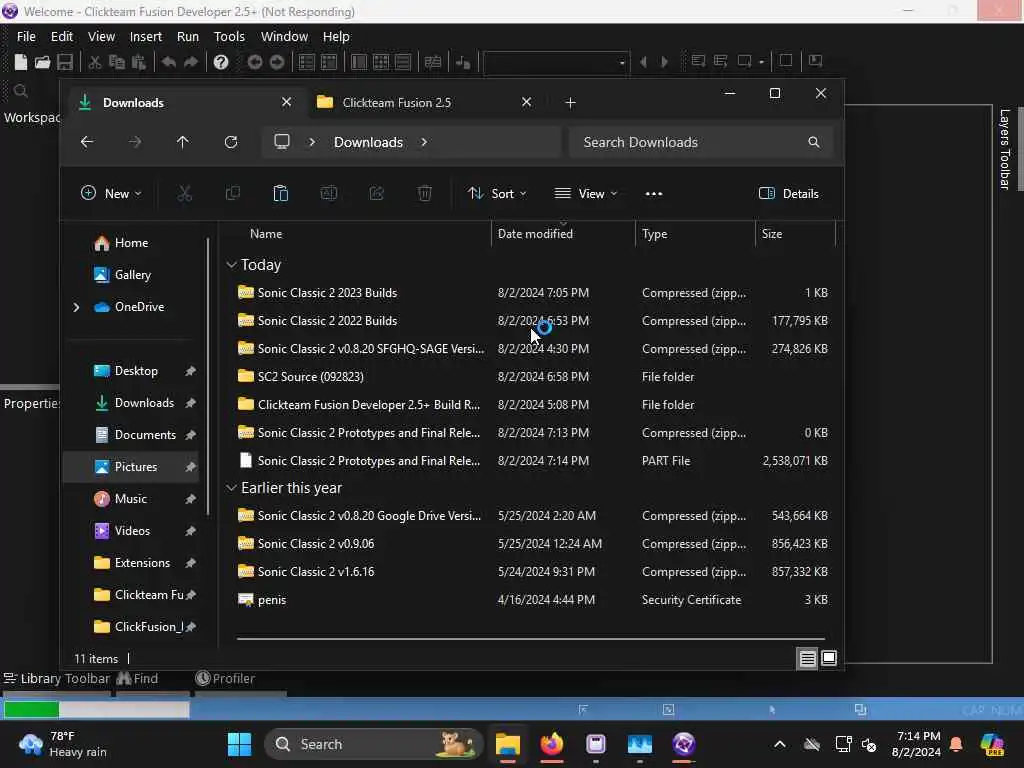
Task: Click the Help question mark icon in Fusion
Action: click(221, 62)
